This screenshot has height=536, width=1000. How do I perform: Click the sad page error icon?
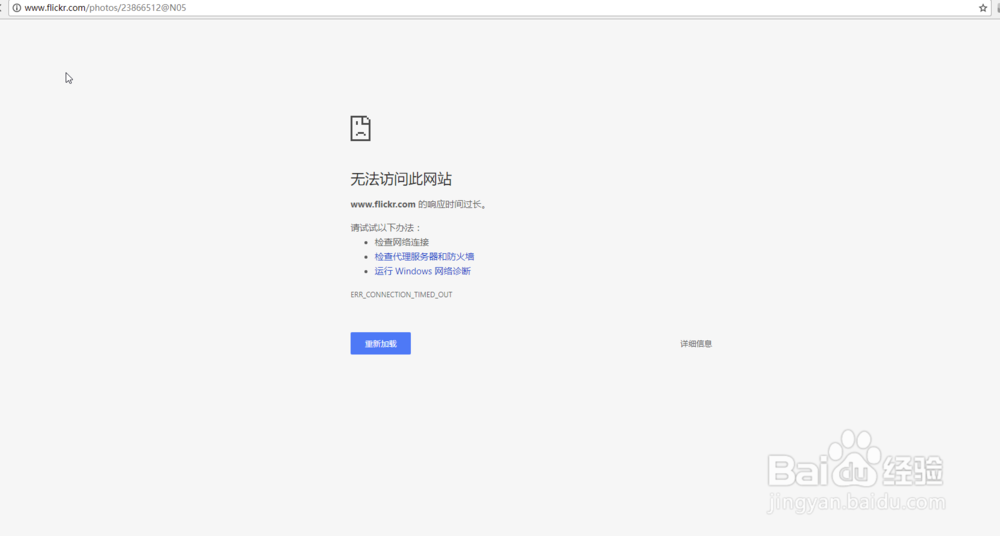(360, 128)
